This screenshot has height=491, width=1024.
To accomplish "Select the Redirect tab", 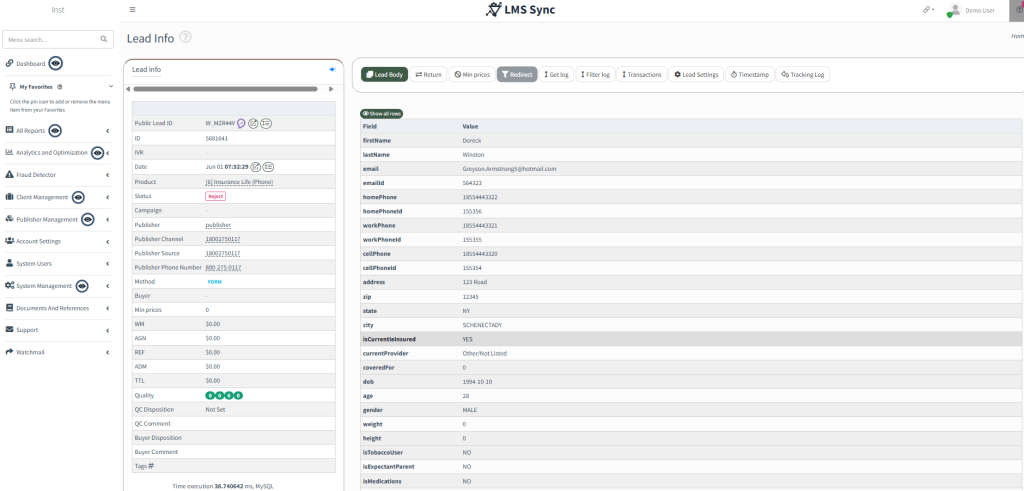I will coord(517,74).
